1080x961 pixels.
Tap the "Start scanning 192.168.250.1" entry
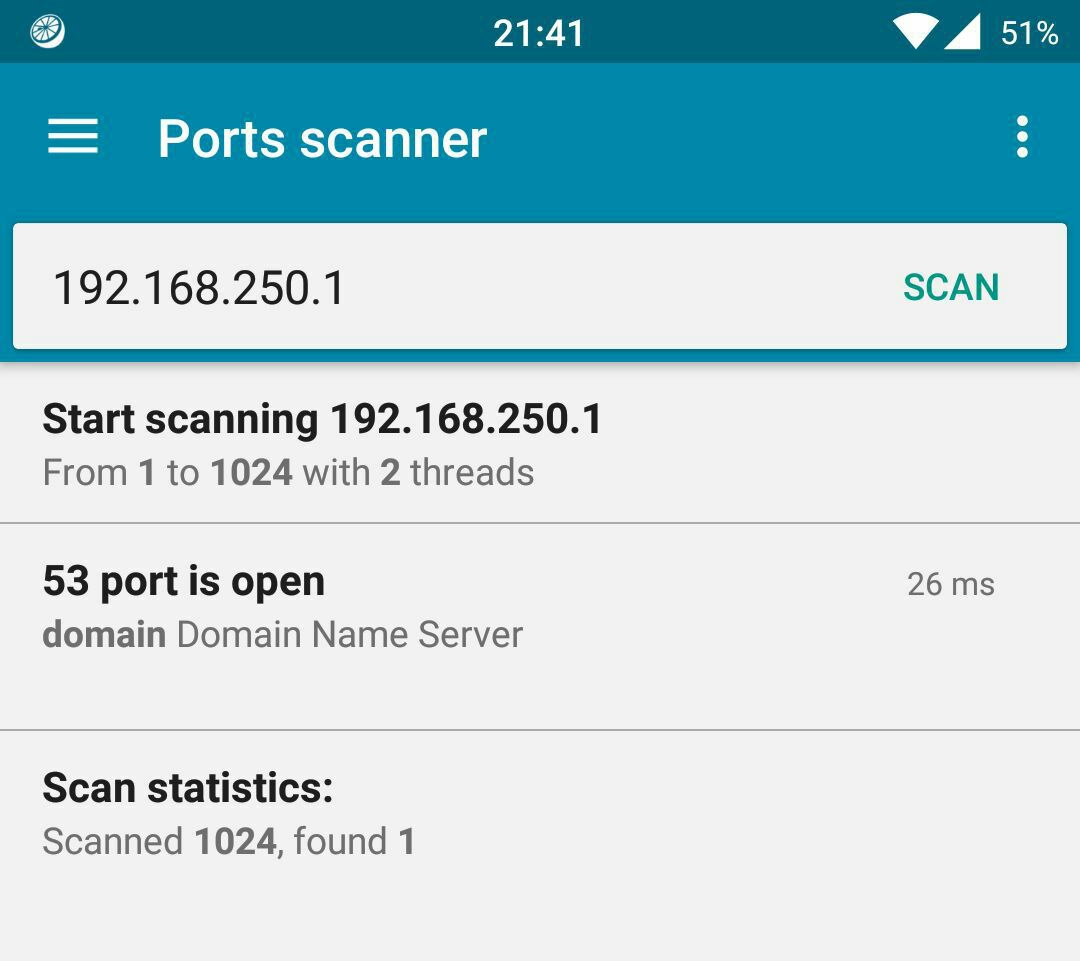(322, 419)
